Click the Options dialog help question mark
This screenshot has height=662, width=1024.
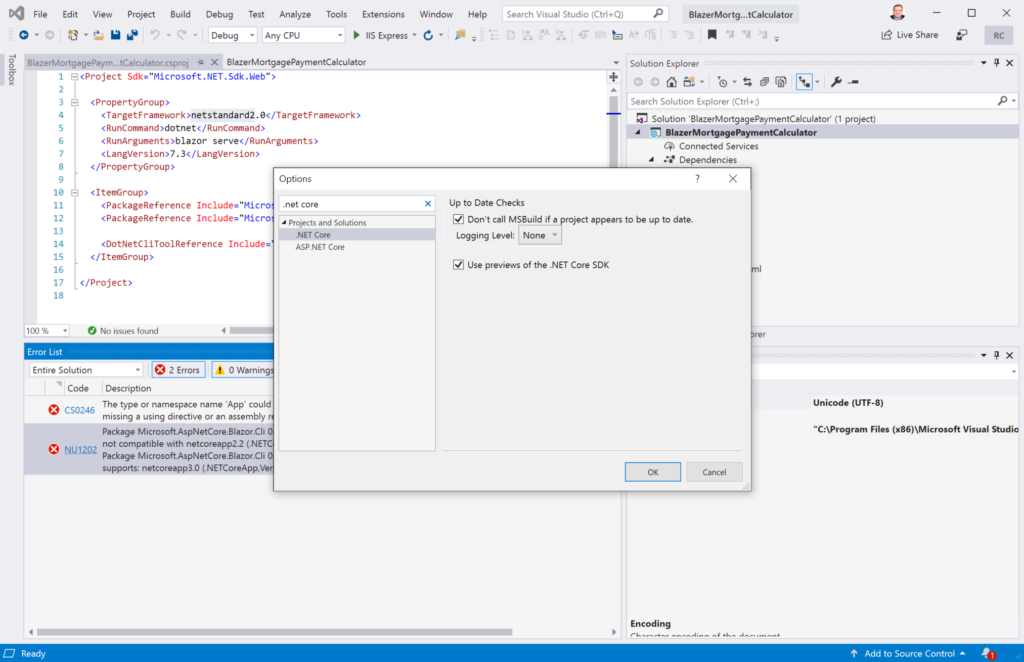(x=696, y=178)
